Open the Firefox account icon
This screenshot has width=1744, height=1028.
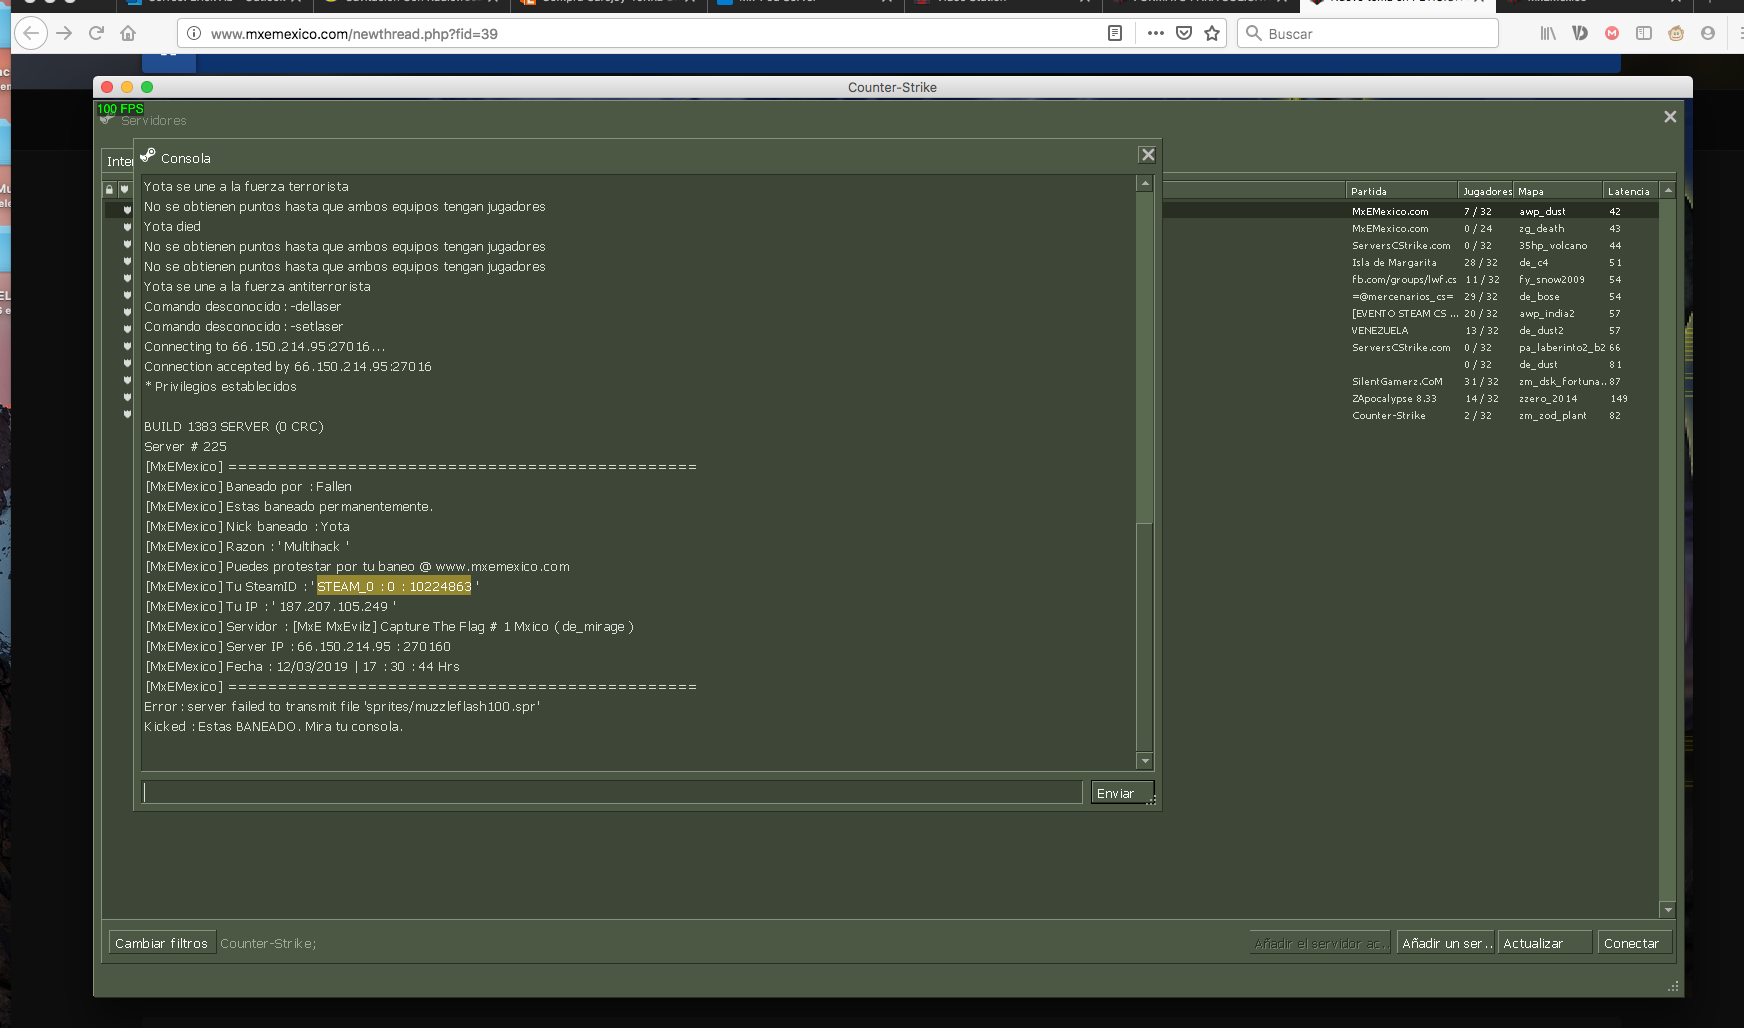[1708, 33]
